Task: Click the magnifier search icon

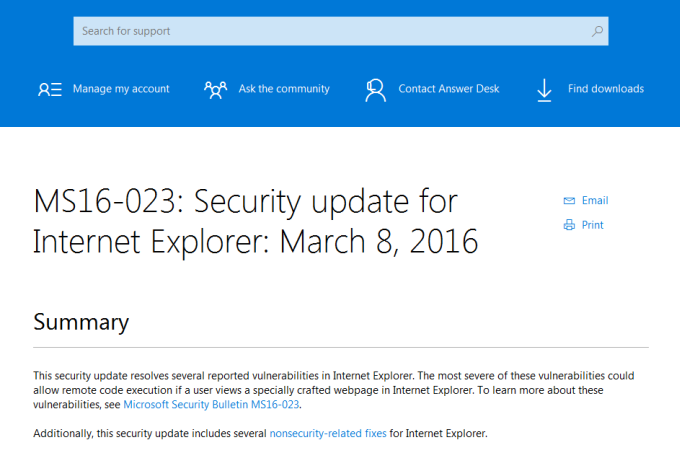Action: pyautogui.click(x=597, y=31)
